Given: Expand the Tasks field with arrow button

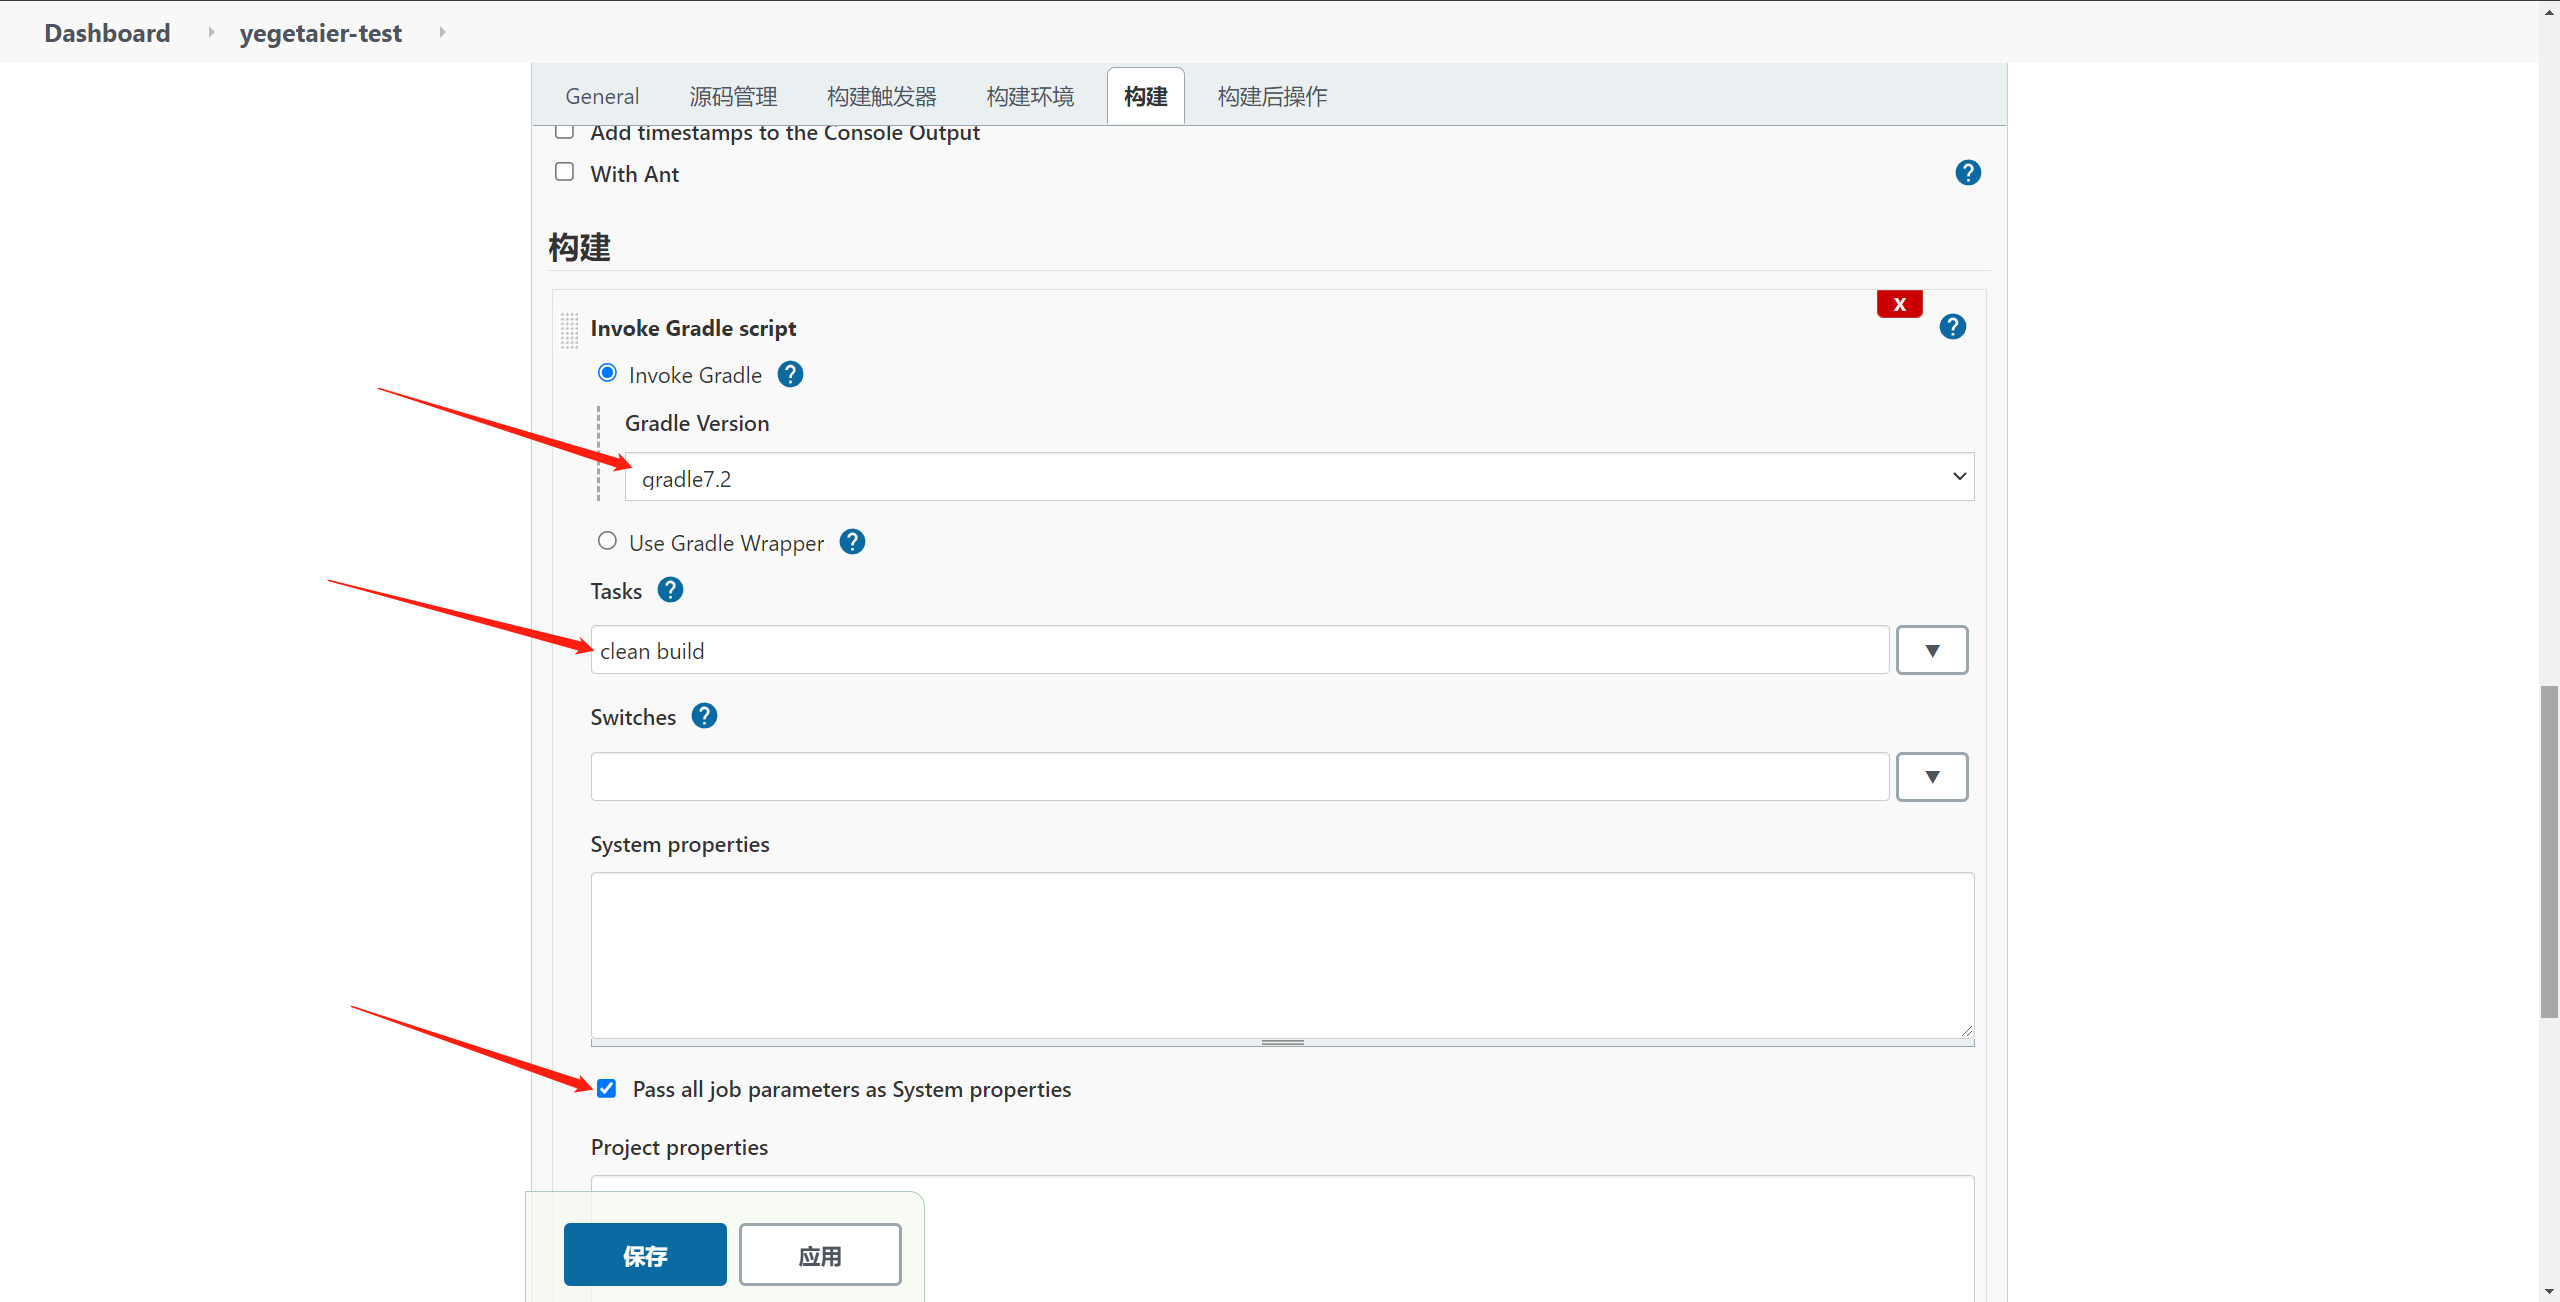Looking at the screenshot, I should click(1931, 650).
